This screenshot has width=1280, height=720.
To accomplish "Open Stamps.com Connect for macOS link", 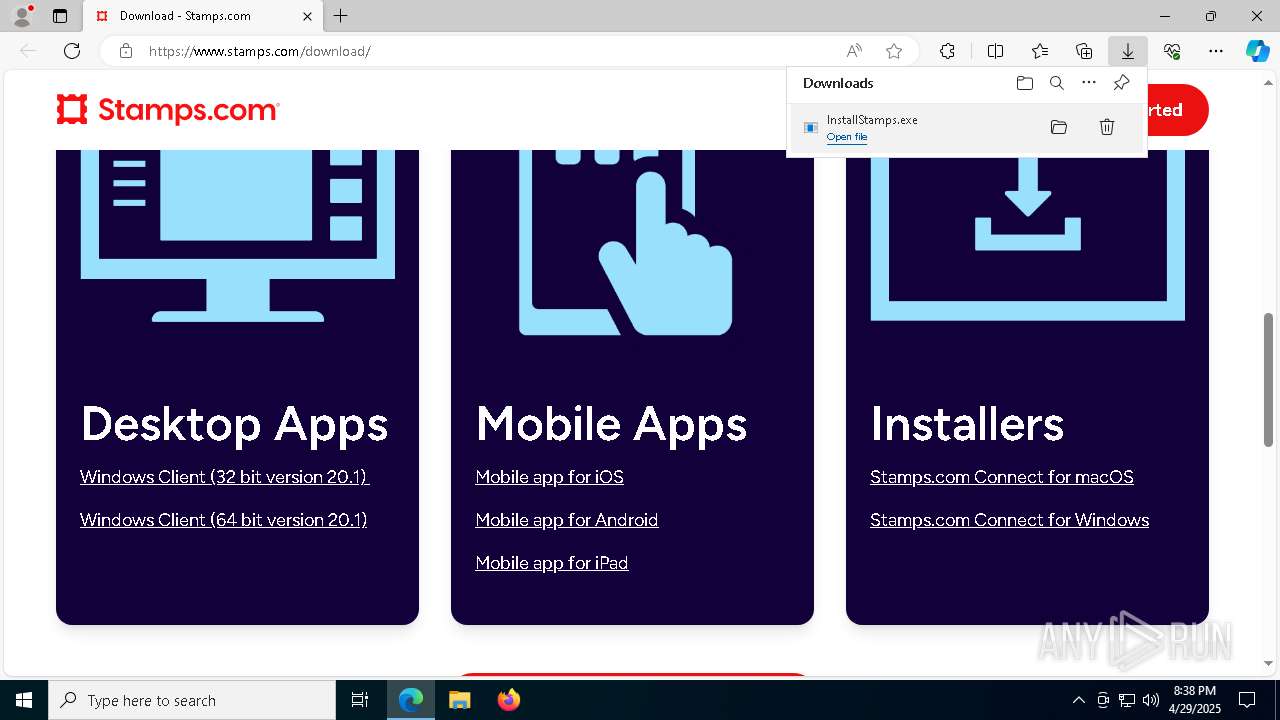I will [1002, 477].
